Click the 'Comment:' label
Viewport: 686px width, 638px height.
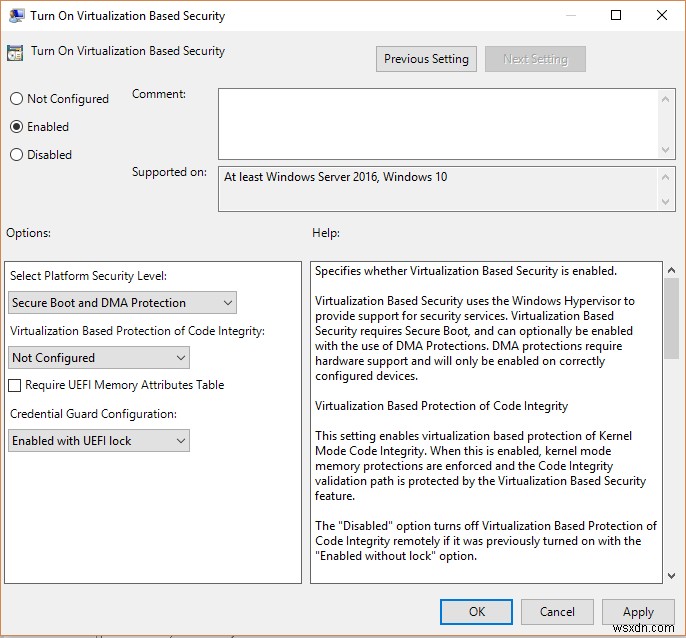pyautogui.click(x=159, y=94)
